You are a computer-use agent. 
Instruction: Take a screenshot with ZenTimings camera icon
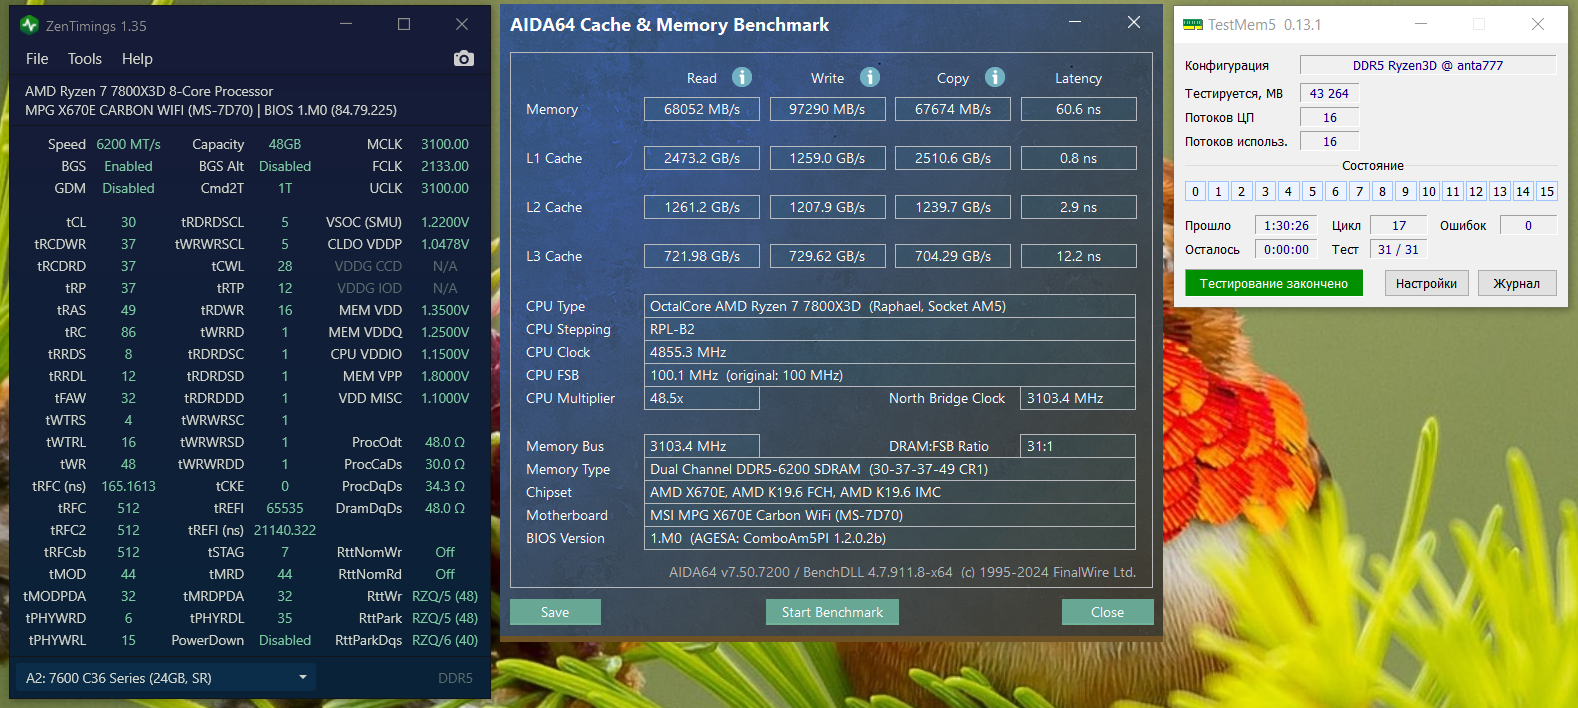tap(463, 59)
